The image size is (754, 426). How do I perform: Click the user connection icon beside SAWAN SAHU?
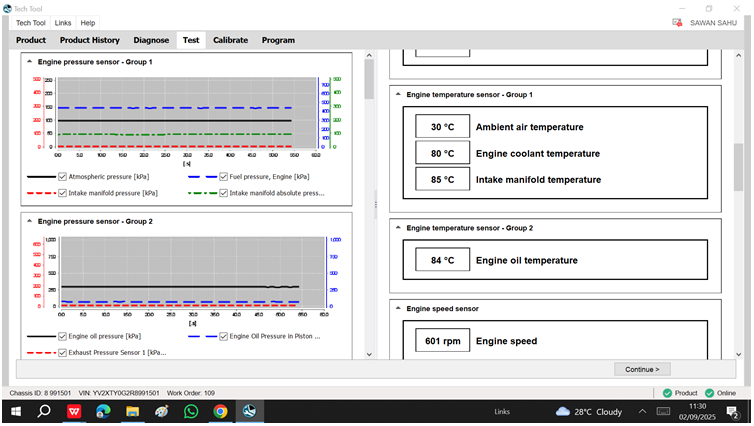[677, 23]
